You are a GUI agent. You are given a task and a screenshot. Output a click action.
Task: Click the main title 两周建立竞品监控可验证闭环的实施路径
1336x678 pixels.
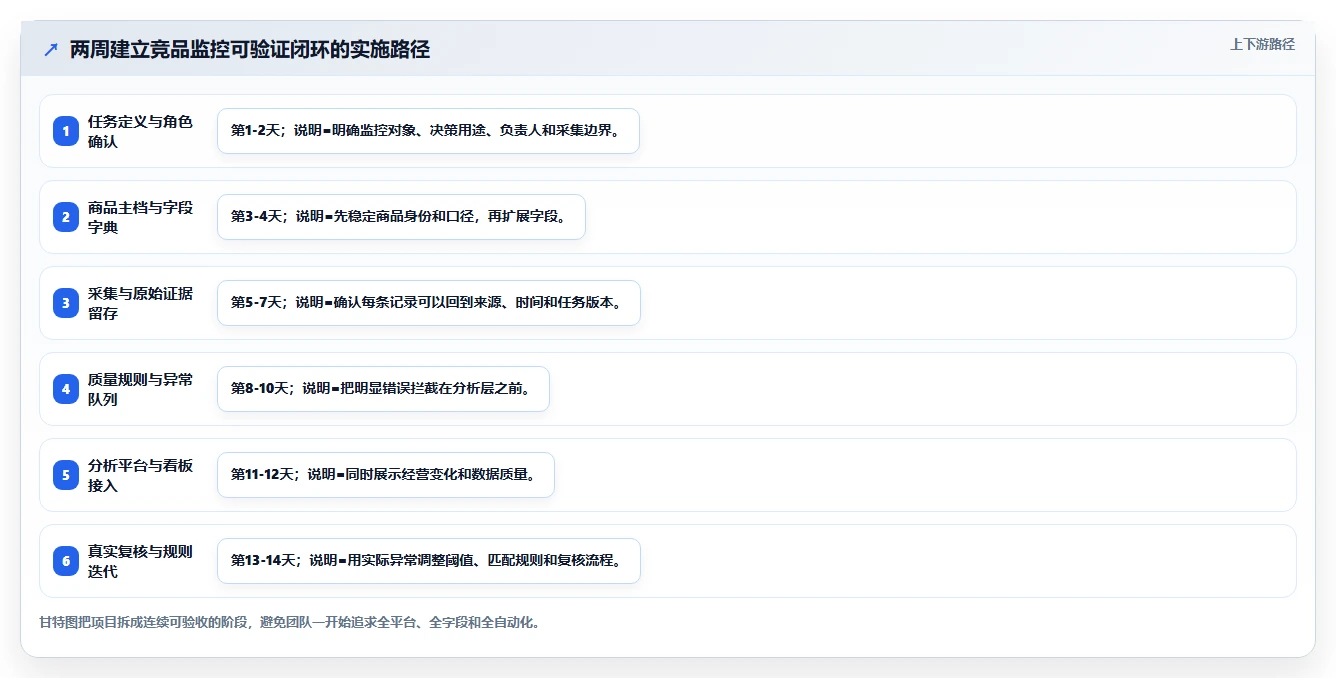click(250, 50)
